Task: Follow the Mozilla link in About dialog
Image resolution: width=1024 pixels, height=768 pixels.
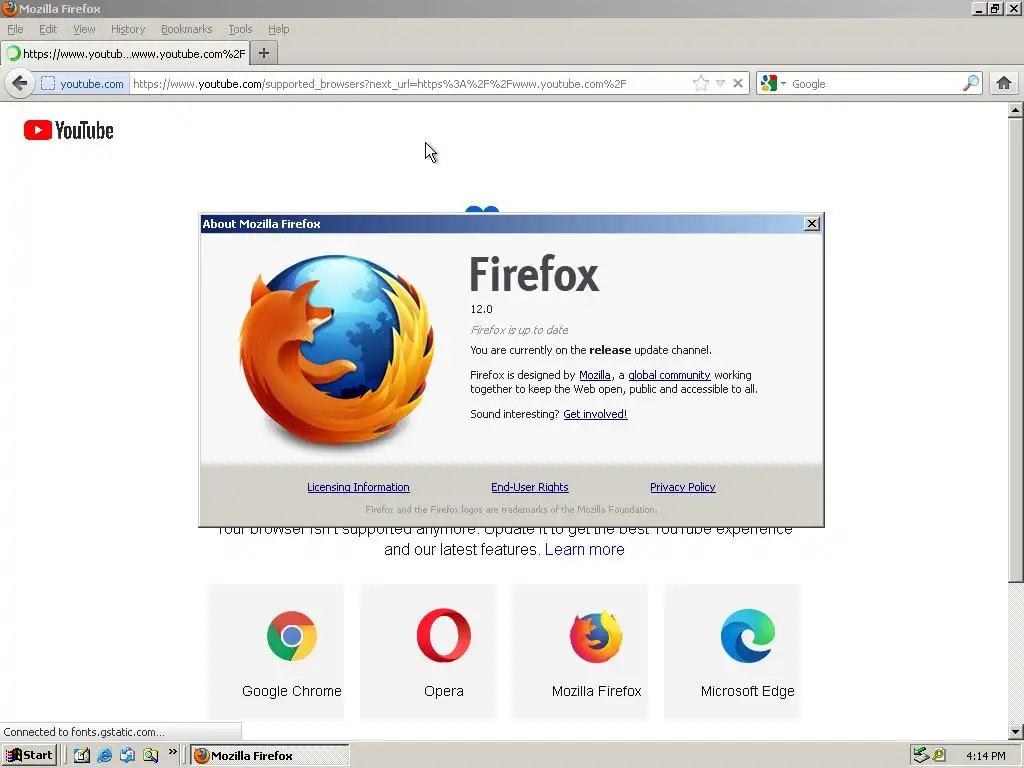Action: 595,376
